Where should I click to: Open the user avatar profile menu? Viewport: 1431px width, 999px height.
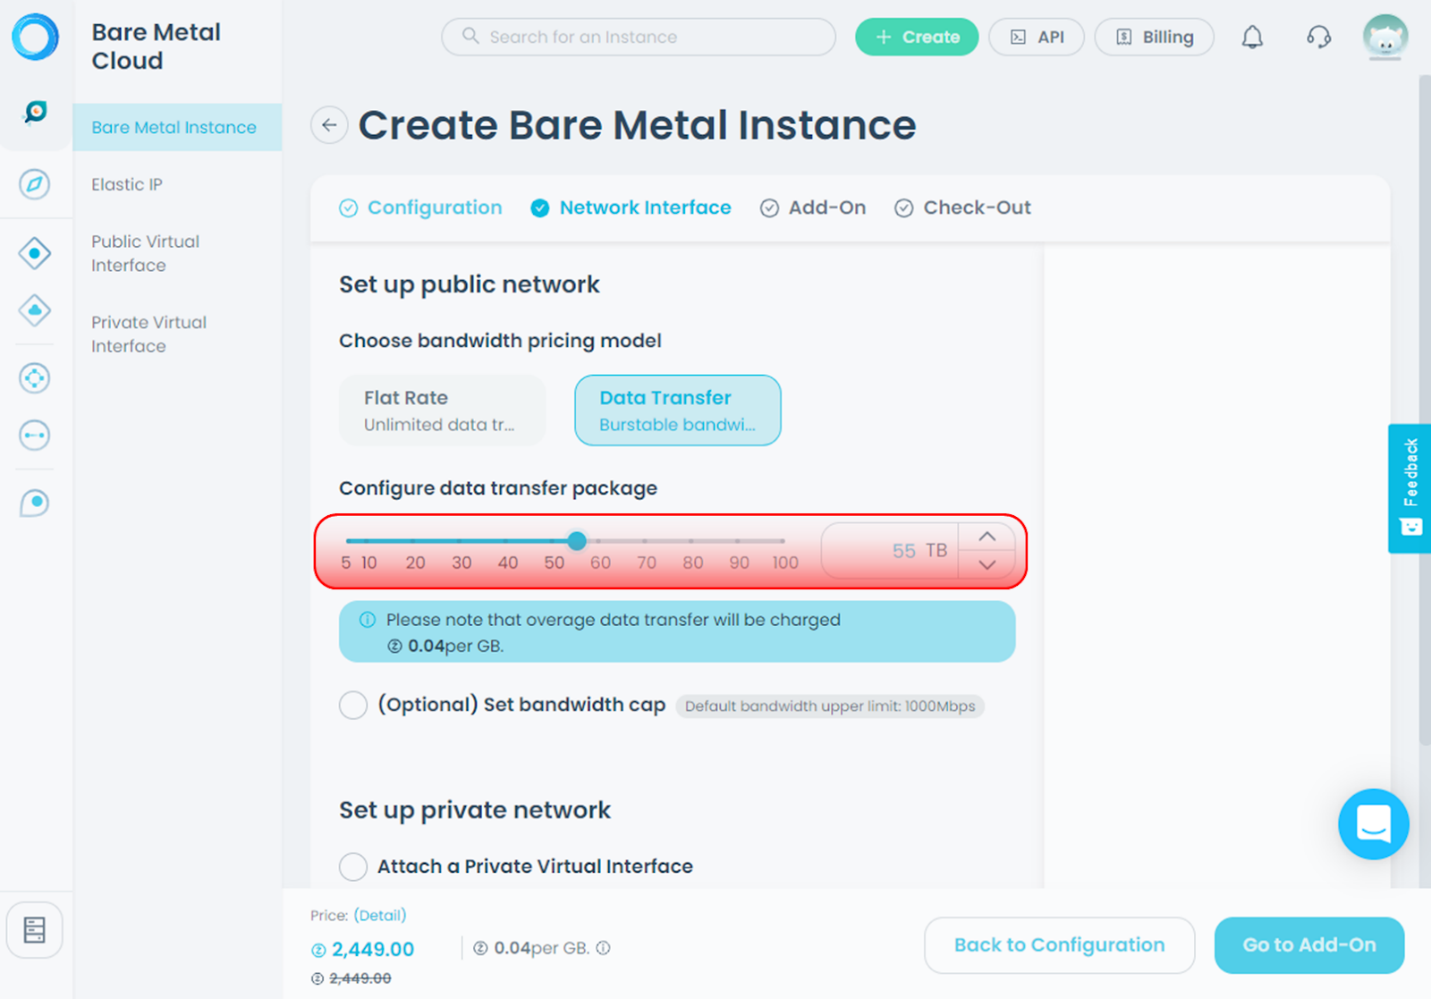tap(1384, 38)
